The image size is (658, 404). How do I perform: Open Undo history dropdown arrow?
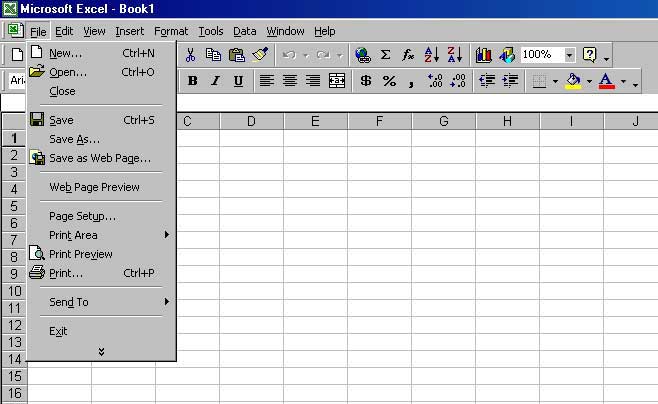[x=306, y=55]
